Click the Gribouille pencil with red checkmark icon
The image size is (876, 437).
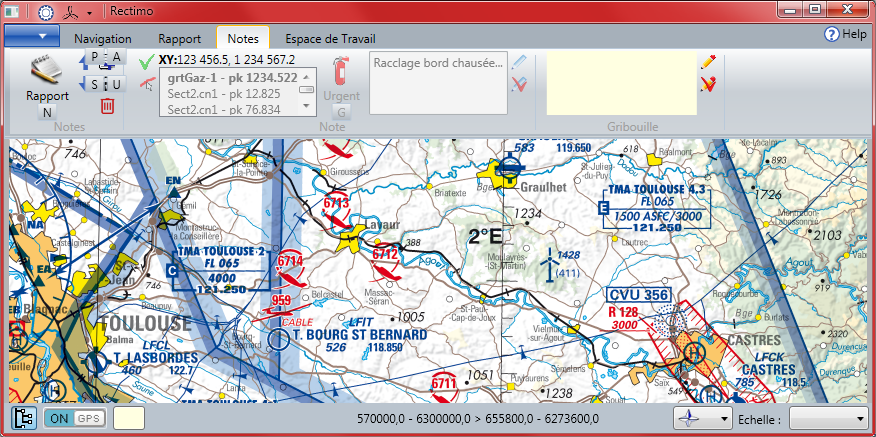click(x=708, y=84)
